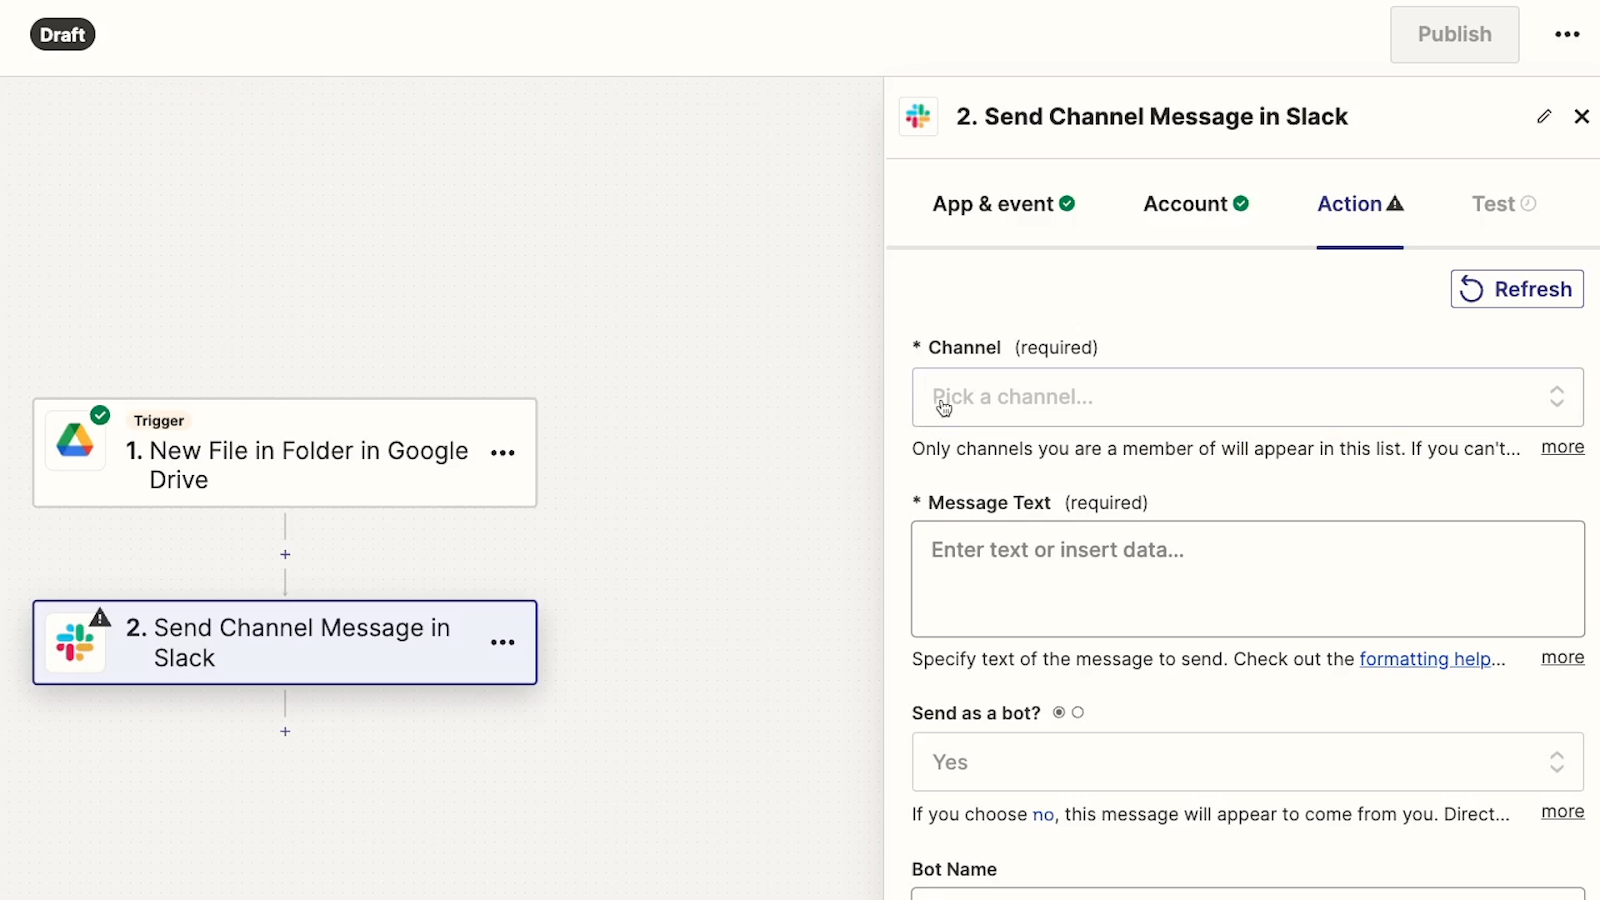Image resolution: width=1600 pixels, height=900 pixels.
Task: Click the Publish button
Action: (1455, 34)
